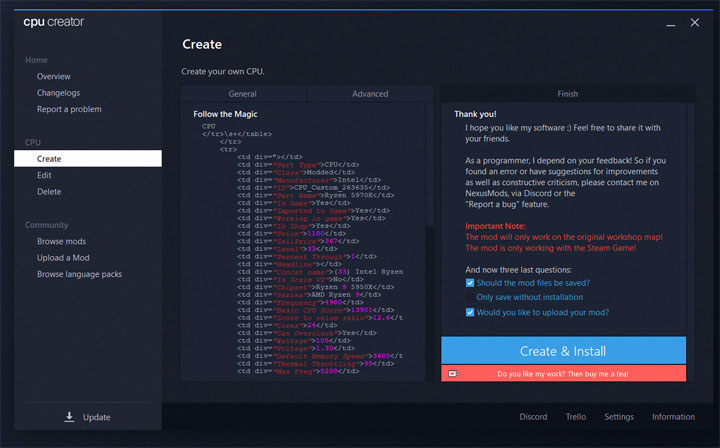This screenshot has width=720, height=448.
Task: Switch to the General tab
Action: pos(243,94)
